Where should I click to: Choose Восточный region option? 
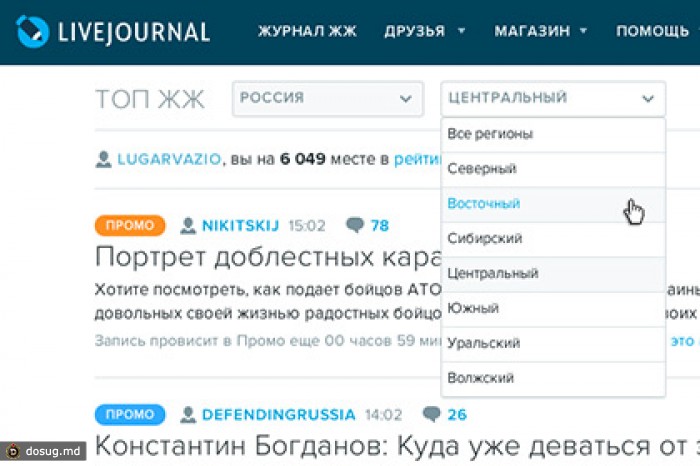pyautogui.click(x=553, y=204)
